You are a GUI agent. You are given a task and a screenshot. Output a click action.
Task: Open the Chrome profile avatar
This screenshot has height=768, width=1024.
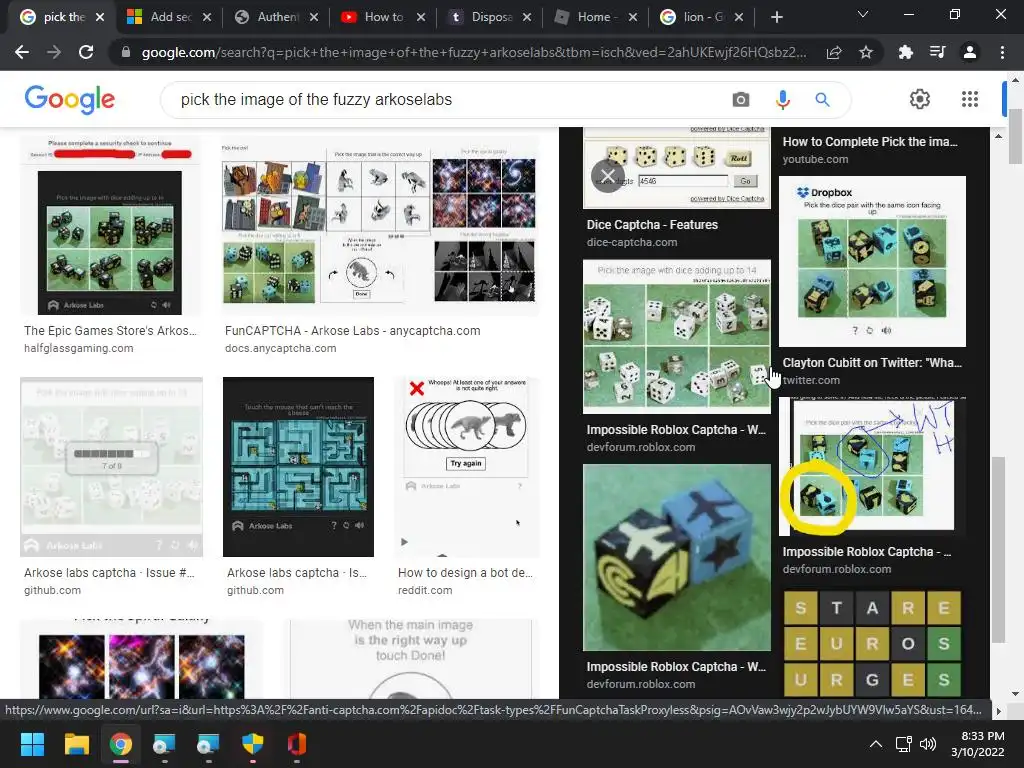(x=970, y=52)
